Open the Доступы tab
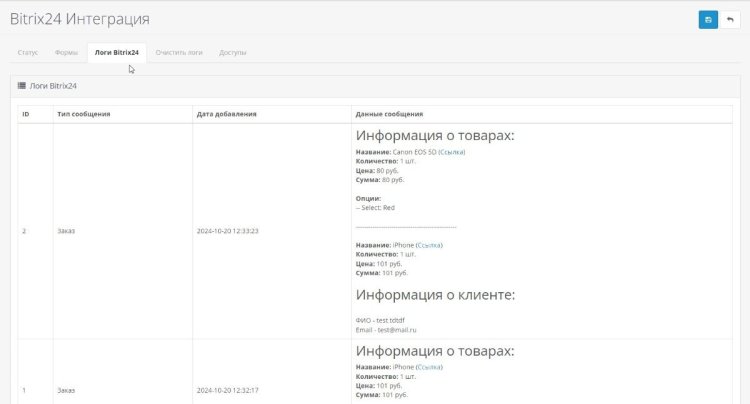Viewport: 750px width, 404px height. 233,52
